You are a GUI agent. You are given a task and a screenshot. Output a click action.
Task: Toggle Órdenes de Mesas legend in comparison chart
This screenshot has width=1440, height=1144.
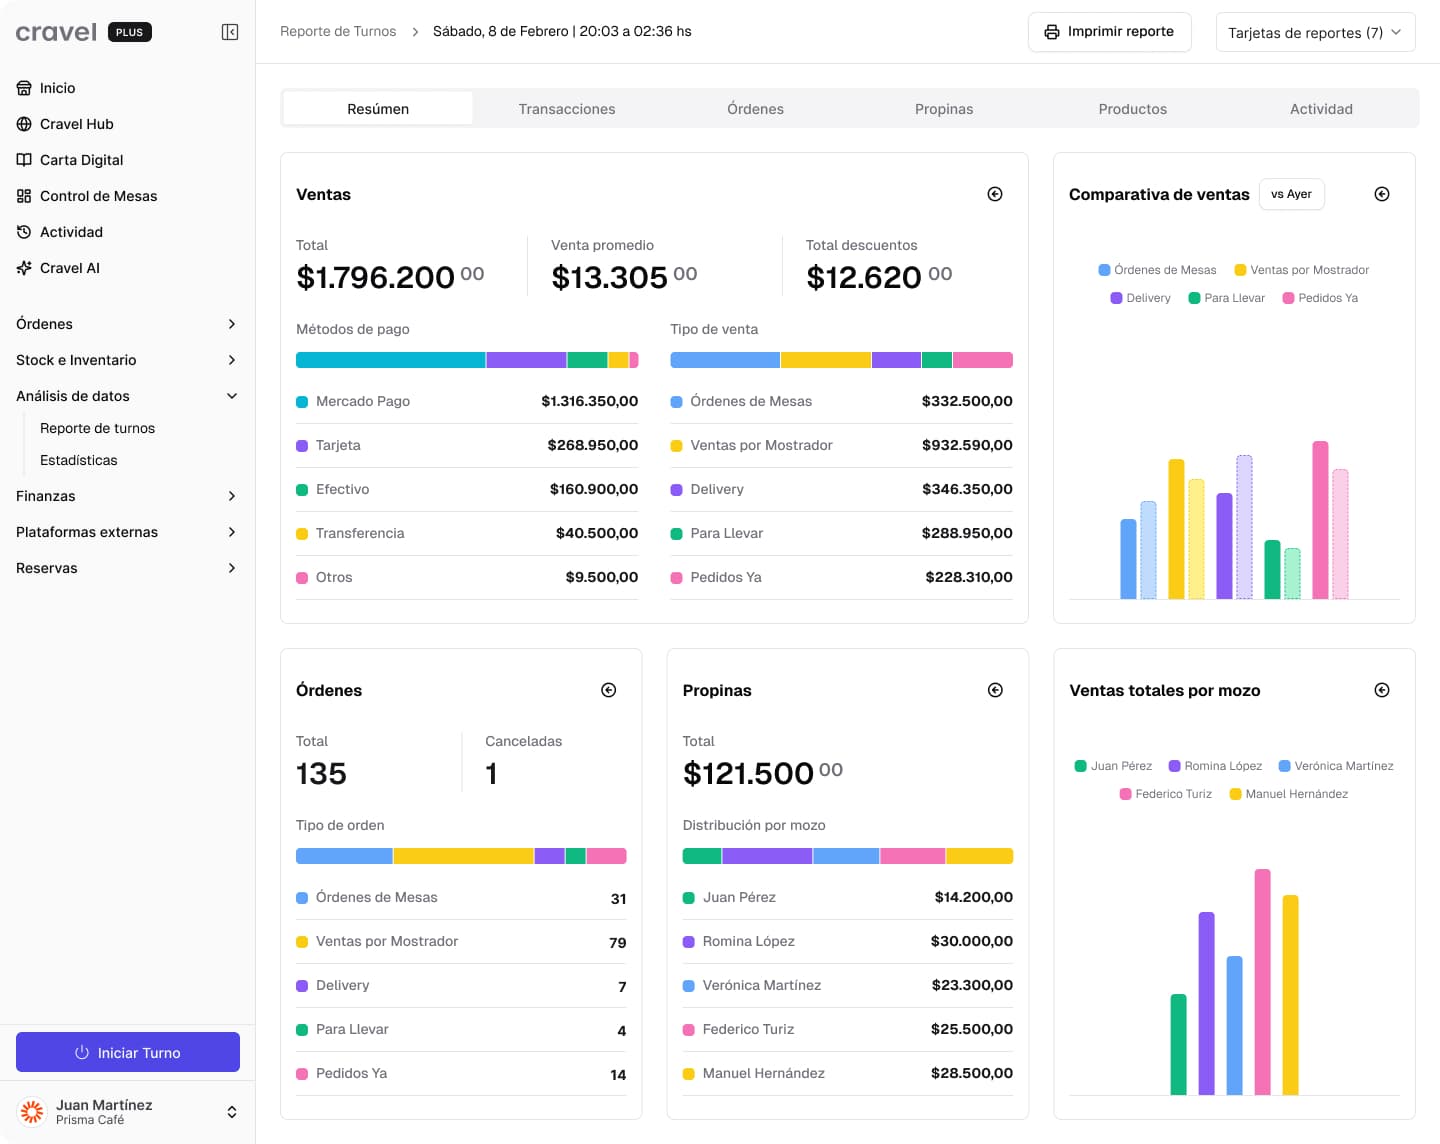1157,270
